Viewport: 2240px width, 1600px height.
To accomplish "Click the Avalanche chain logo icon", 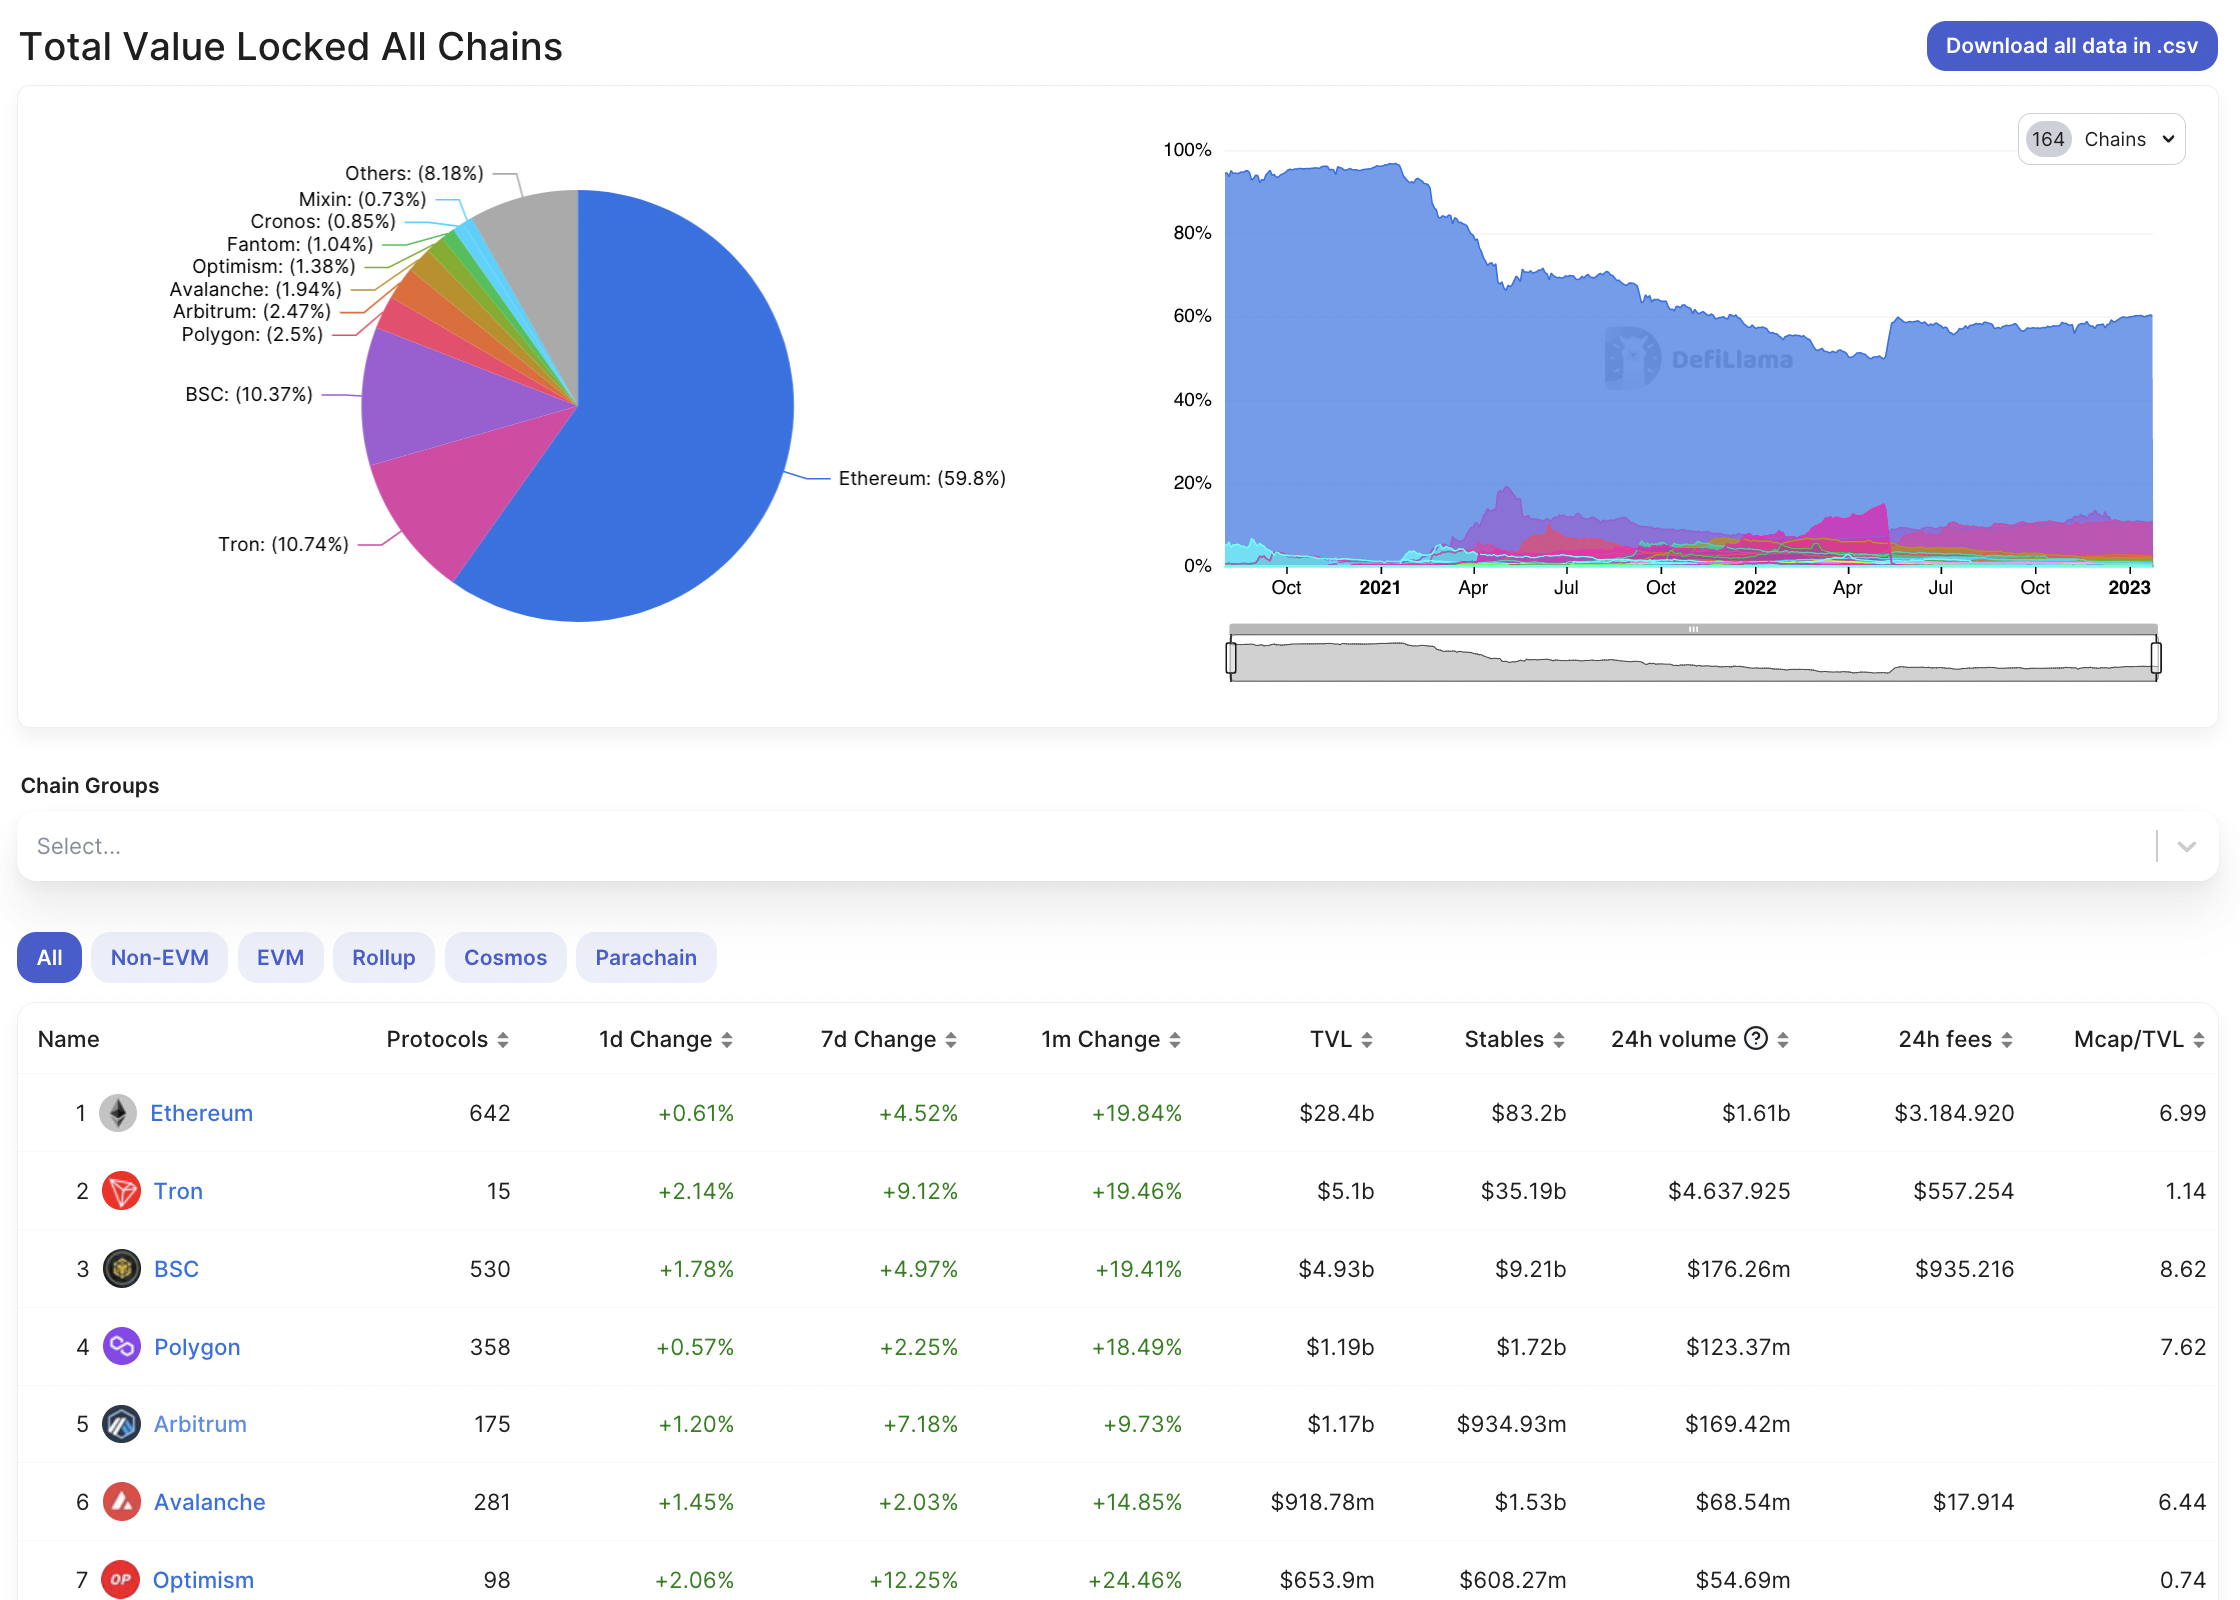I will point(121,1502).
